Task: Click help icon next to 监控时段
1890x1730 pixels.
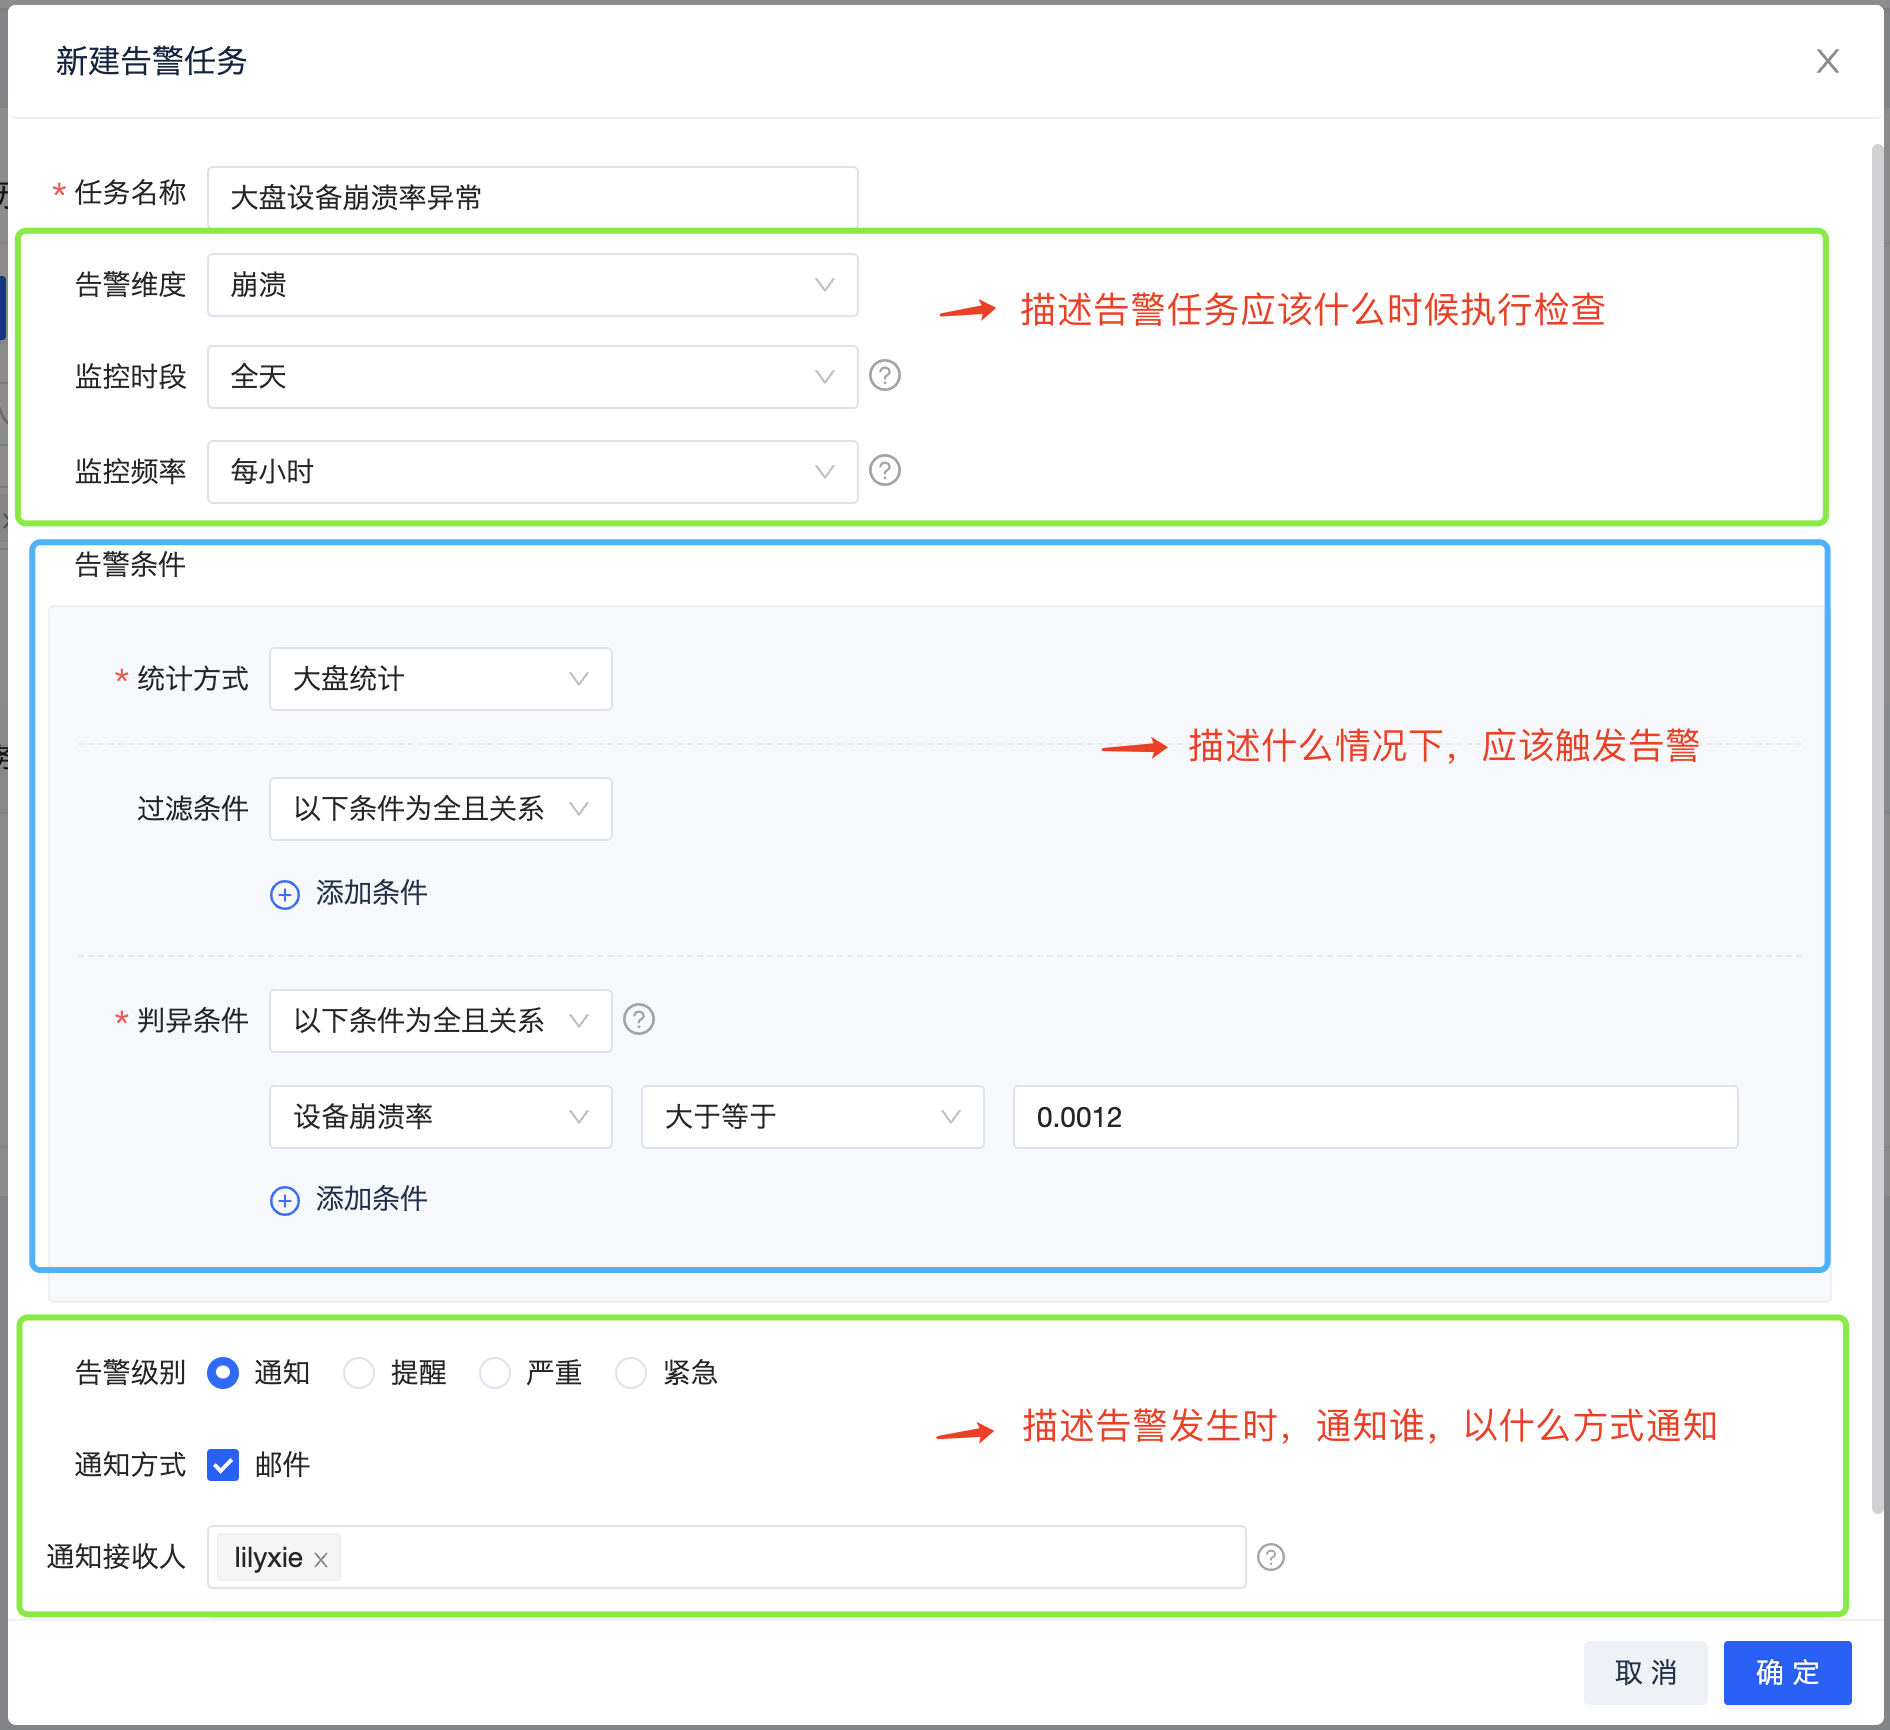Action: 885,376
